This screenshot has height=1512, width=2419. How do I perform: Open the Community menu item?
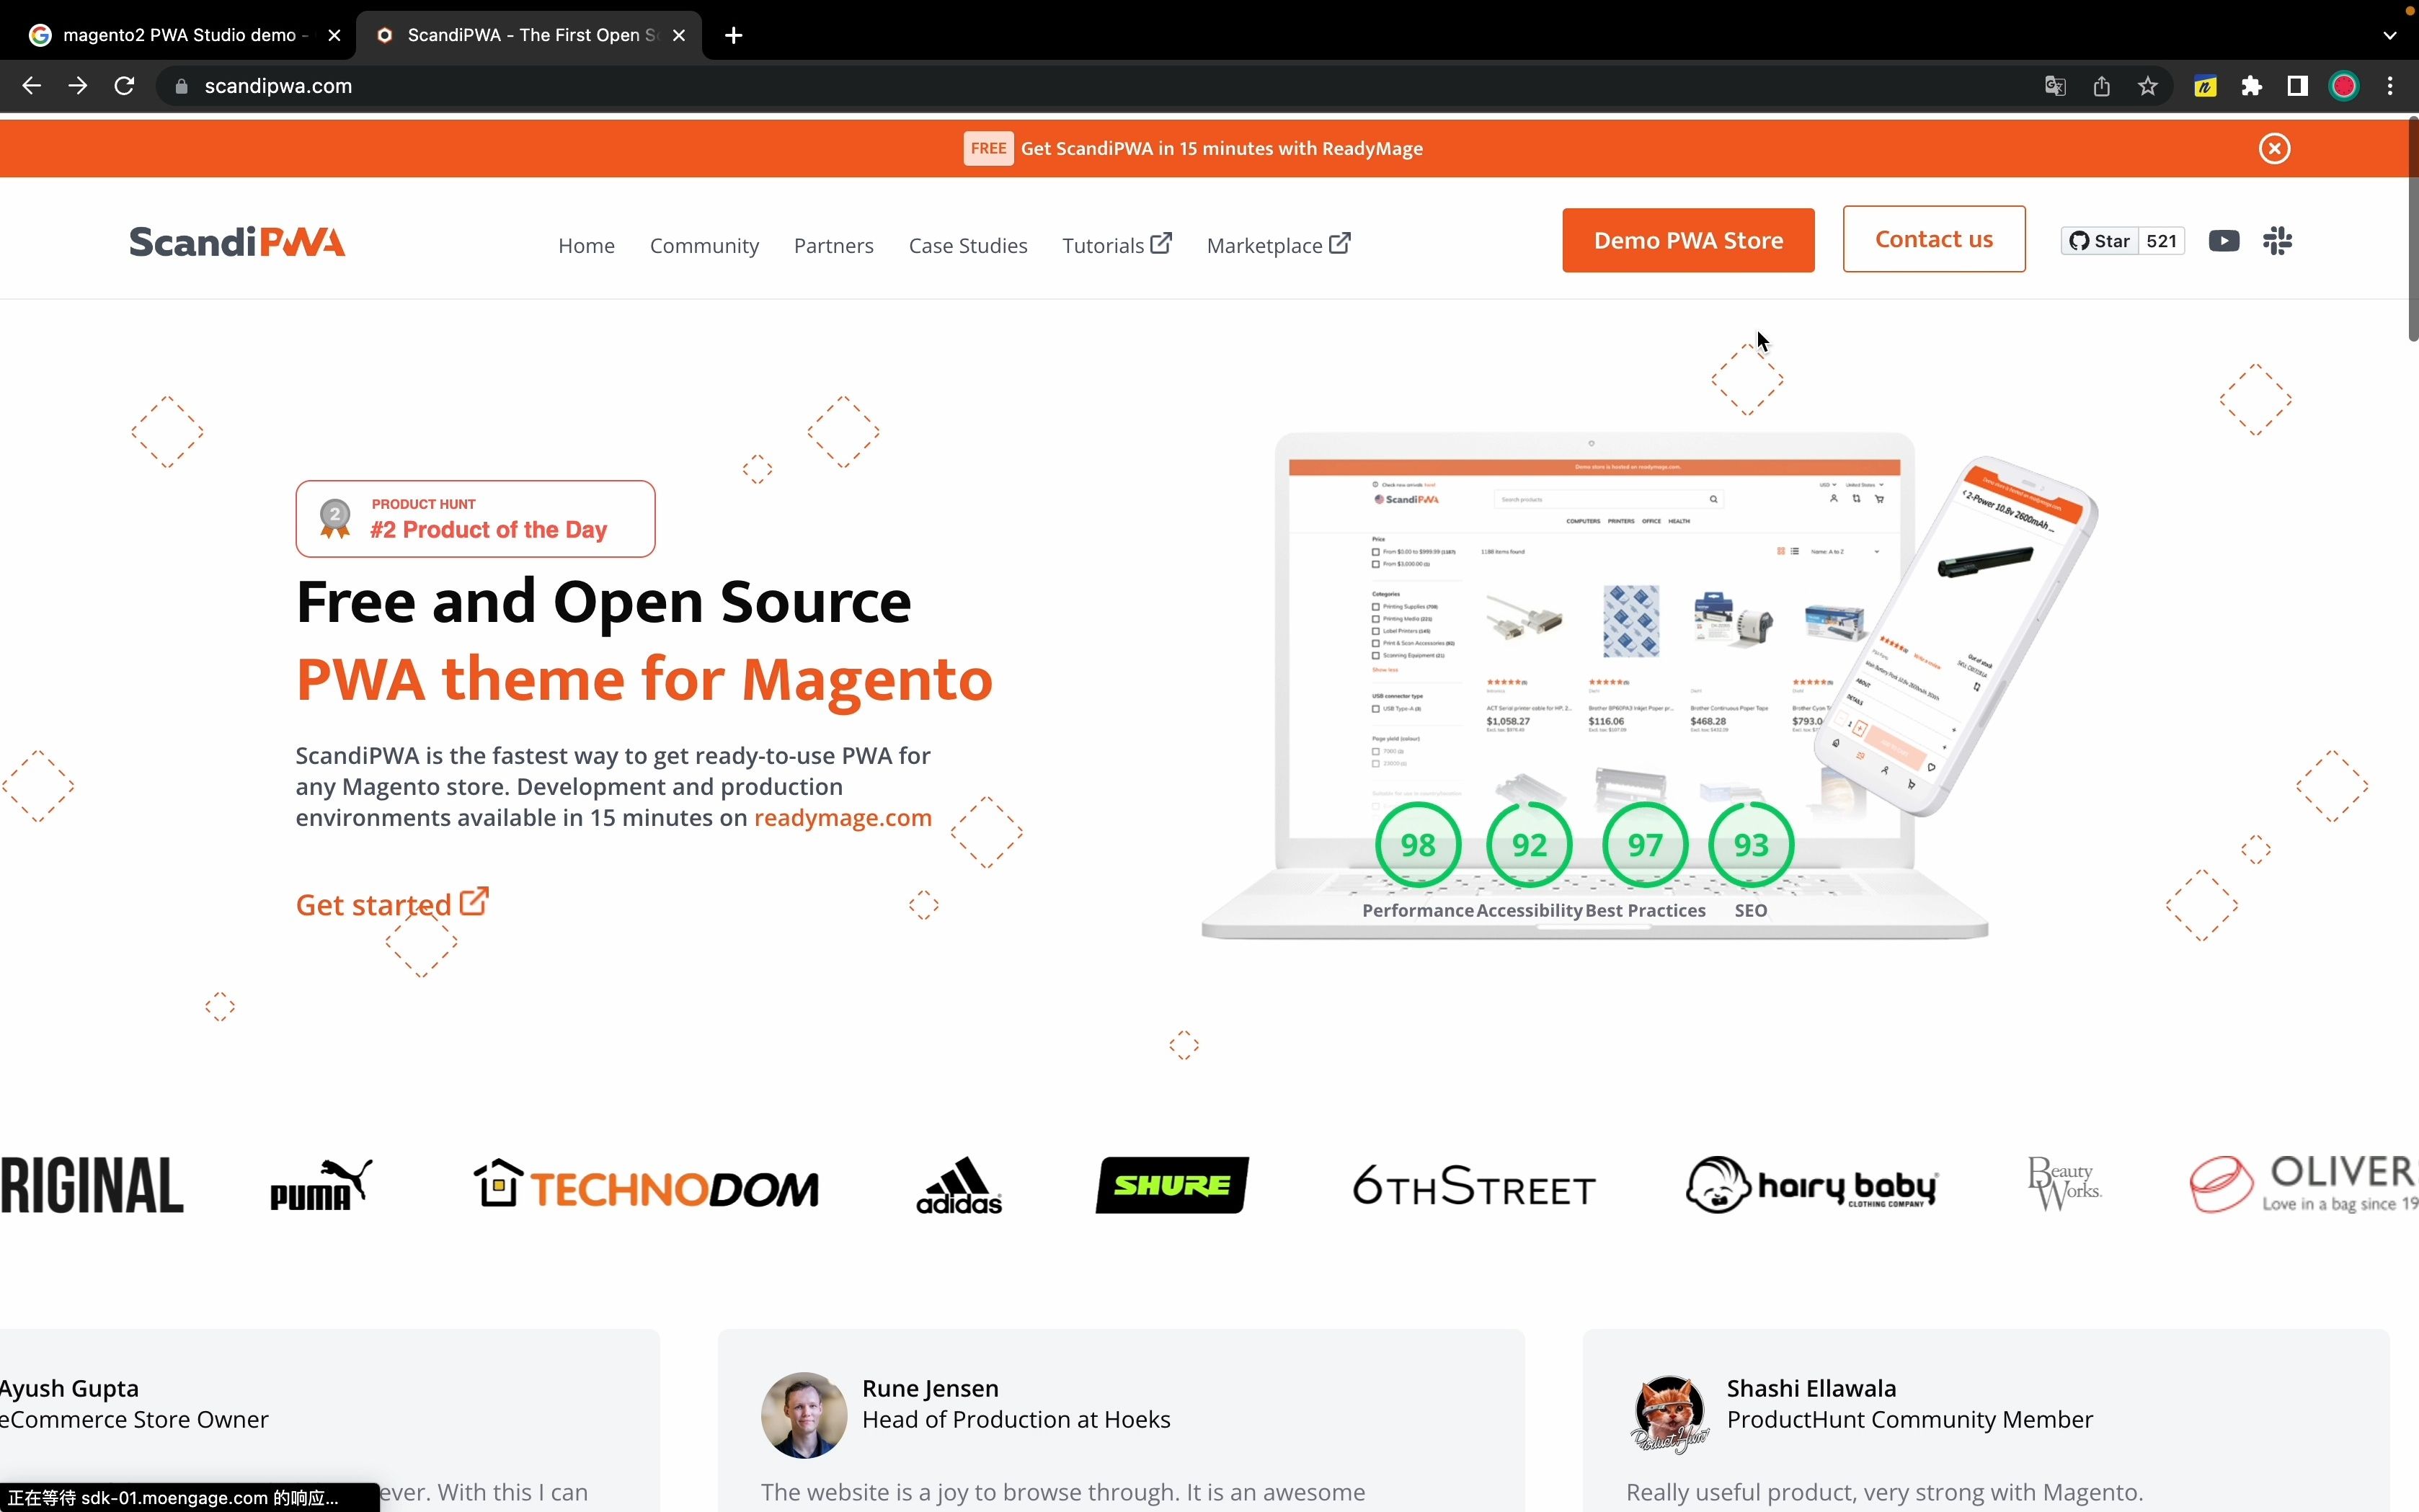[x=704, y=245]
